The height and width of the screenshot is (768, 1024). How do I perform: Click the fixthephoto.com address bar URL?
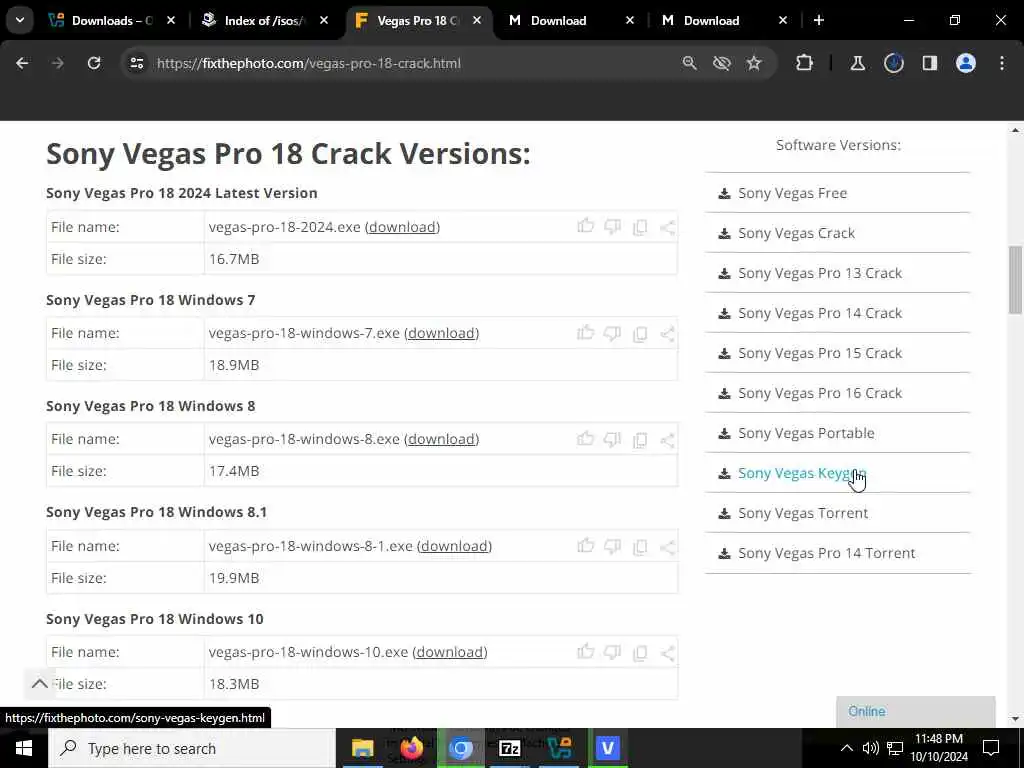click(x=308, y=63)
